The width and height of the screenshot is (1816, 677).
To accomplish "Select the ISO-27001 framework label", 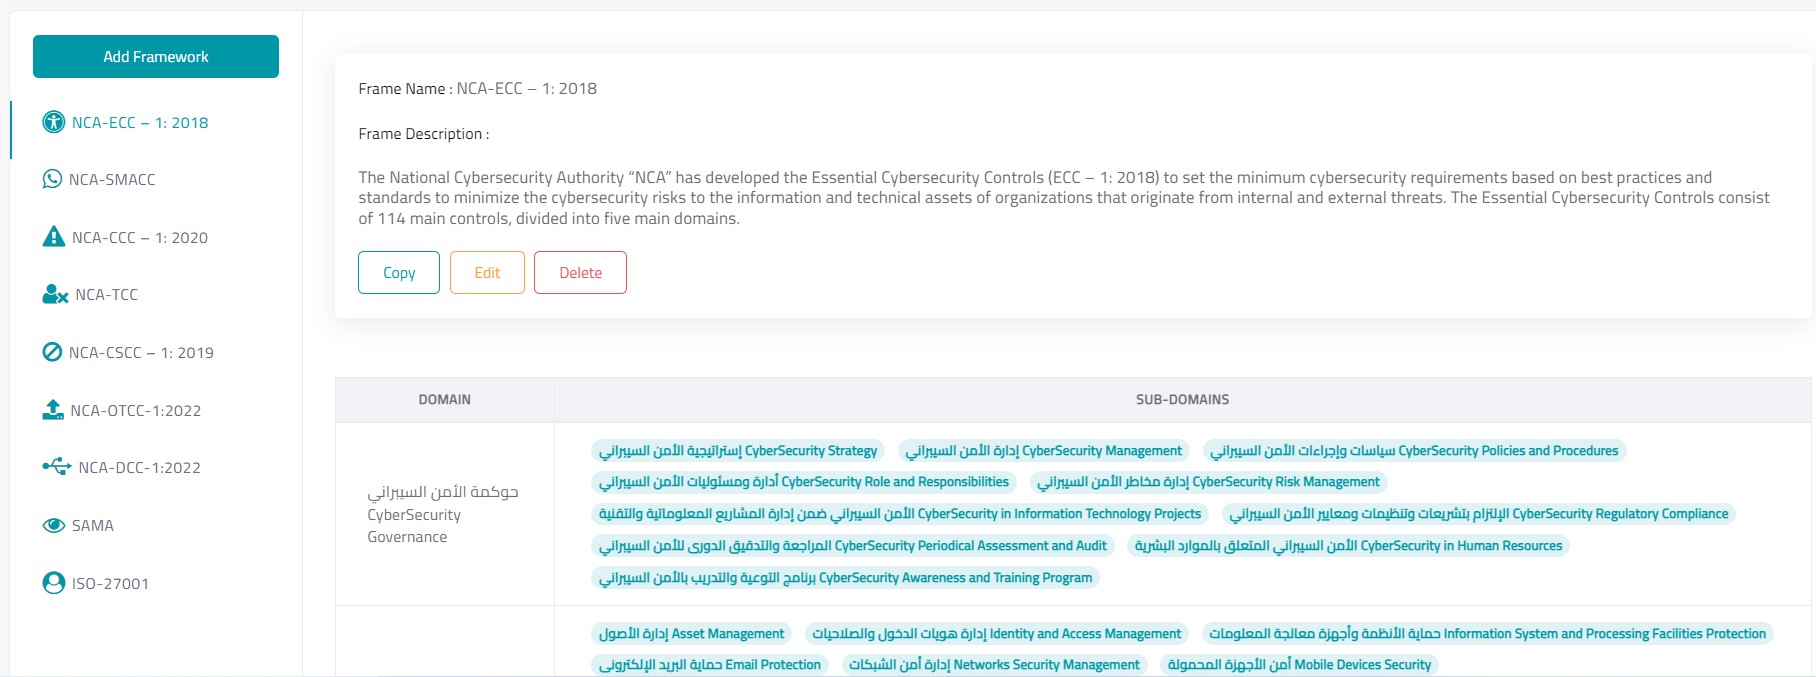I will pos(110,584).
